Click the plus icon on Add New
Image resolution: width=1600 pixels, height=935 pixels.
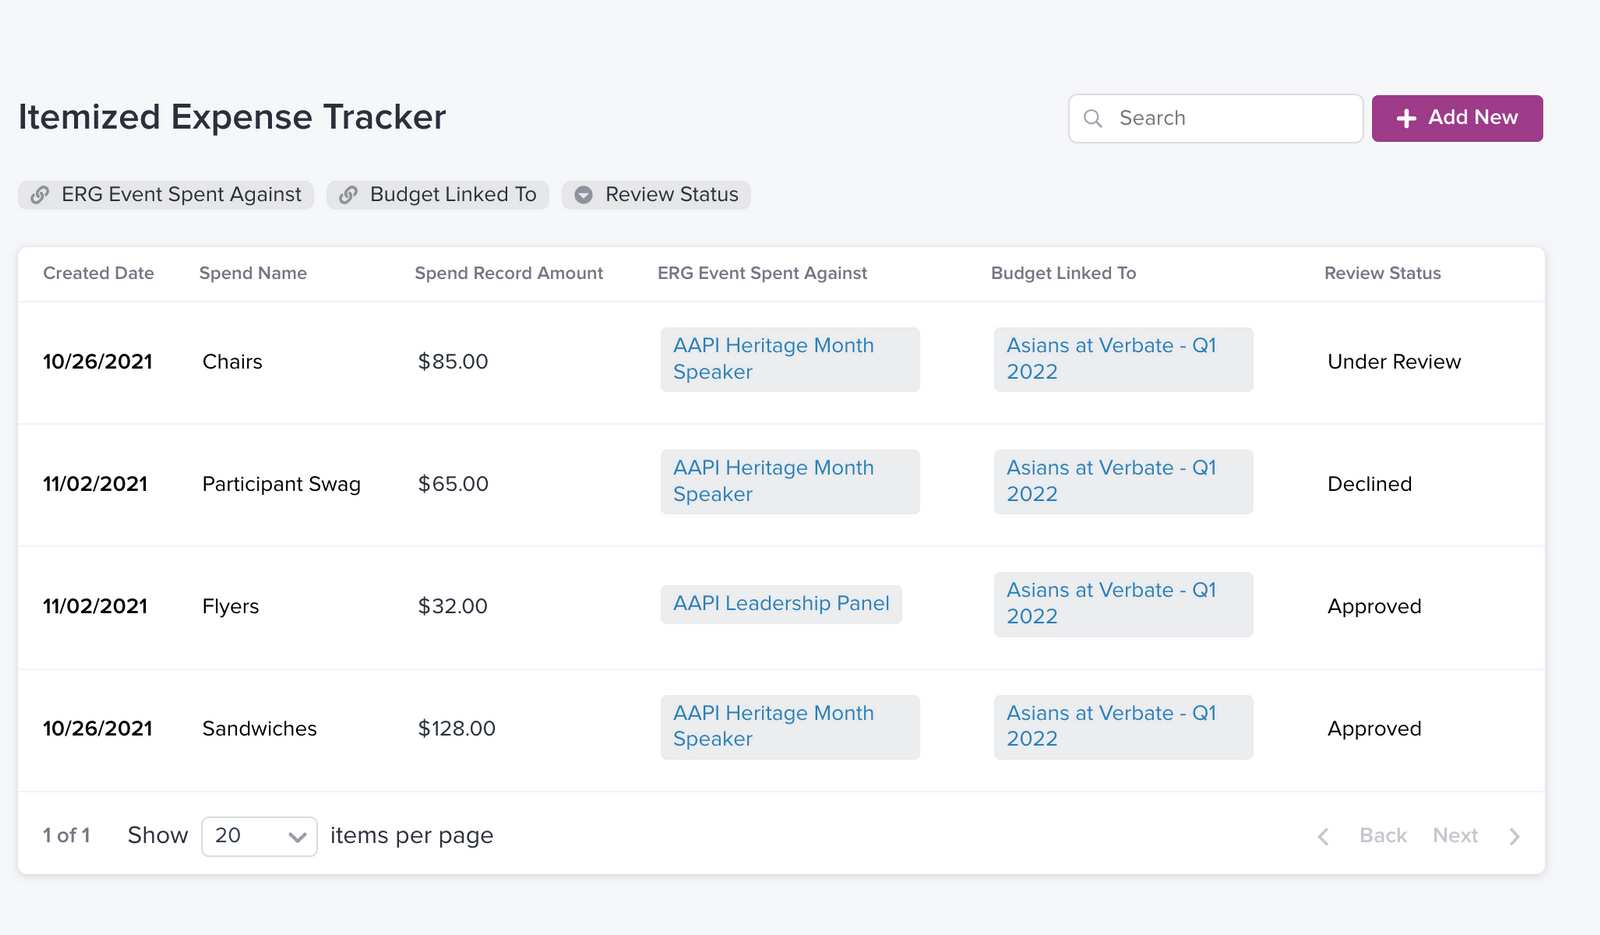click(1406, 119)
